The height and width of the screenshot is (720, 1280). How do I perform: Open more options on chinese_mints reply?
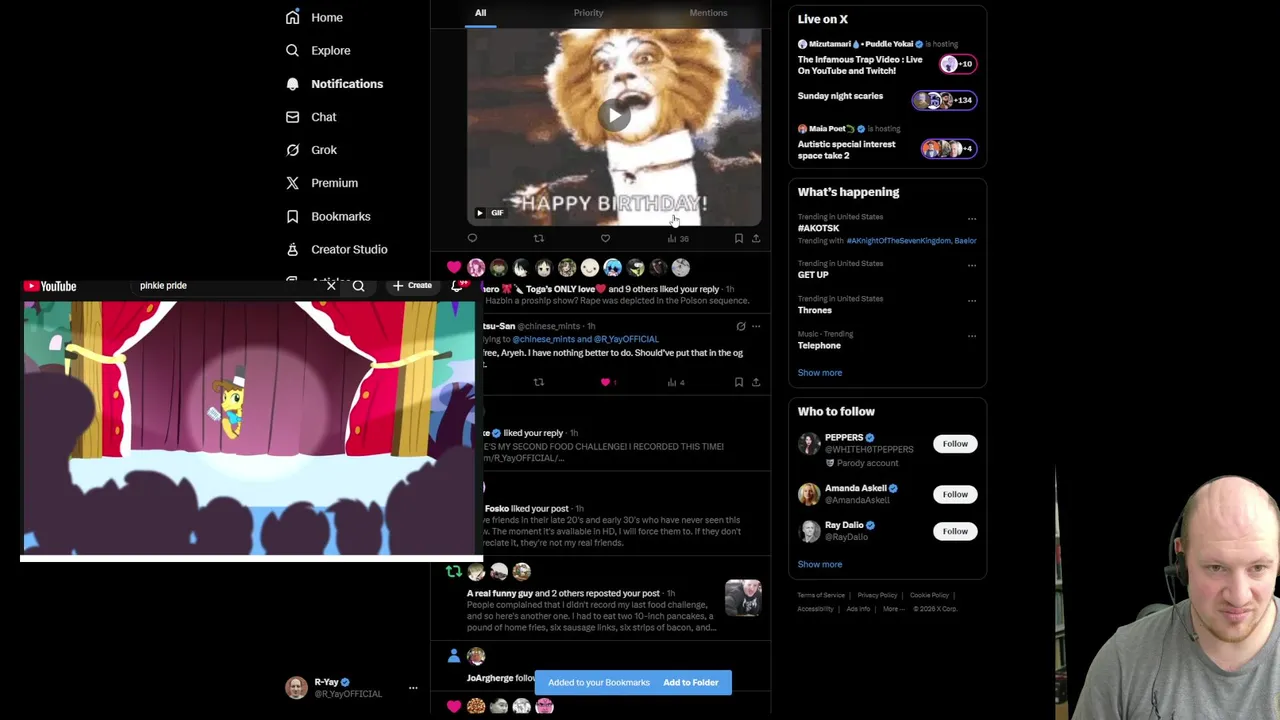pyautogui.click(x=756, y=326)
